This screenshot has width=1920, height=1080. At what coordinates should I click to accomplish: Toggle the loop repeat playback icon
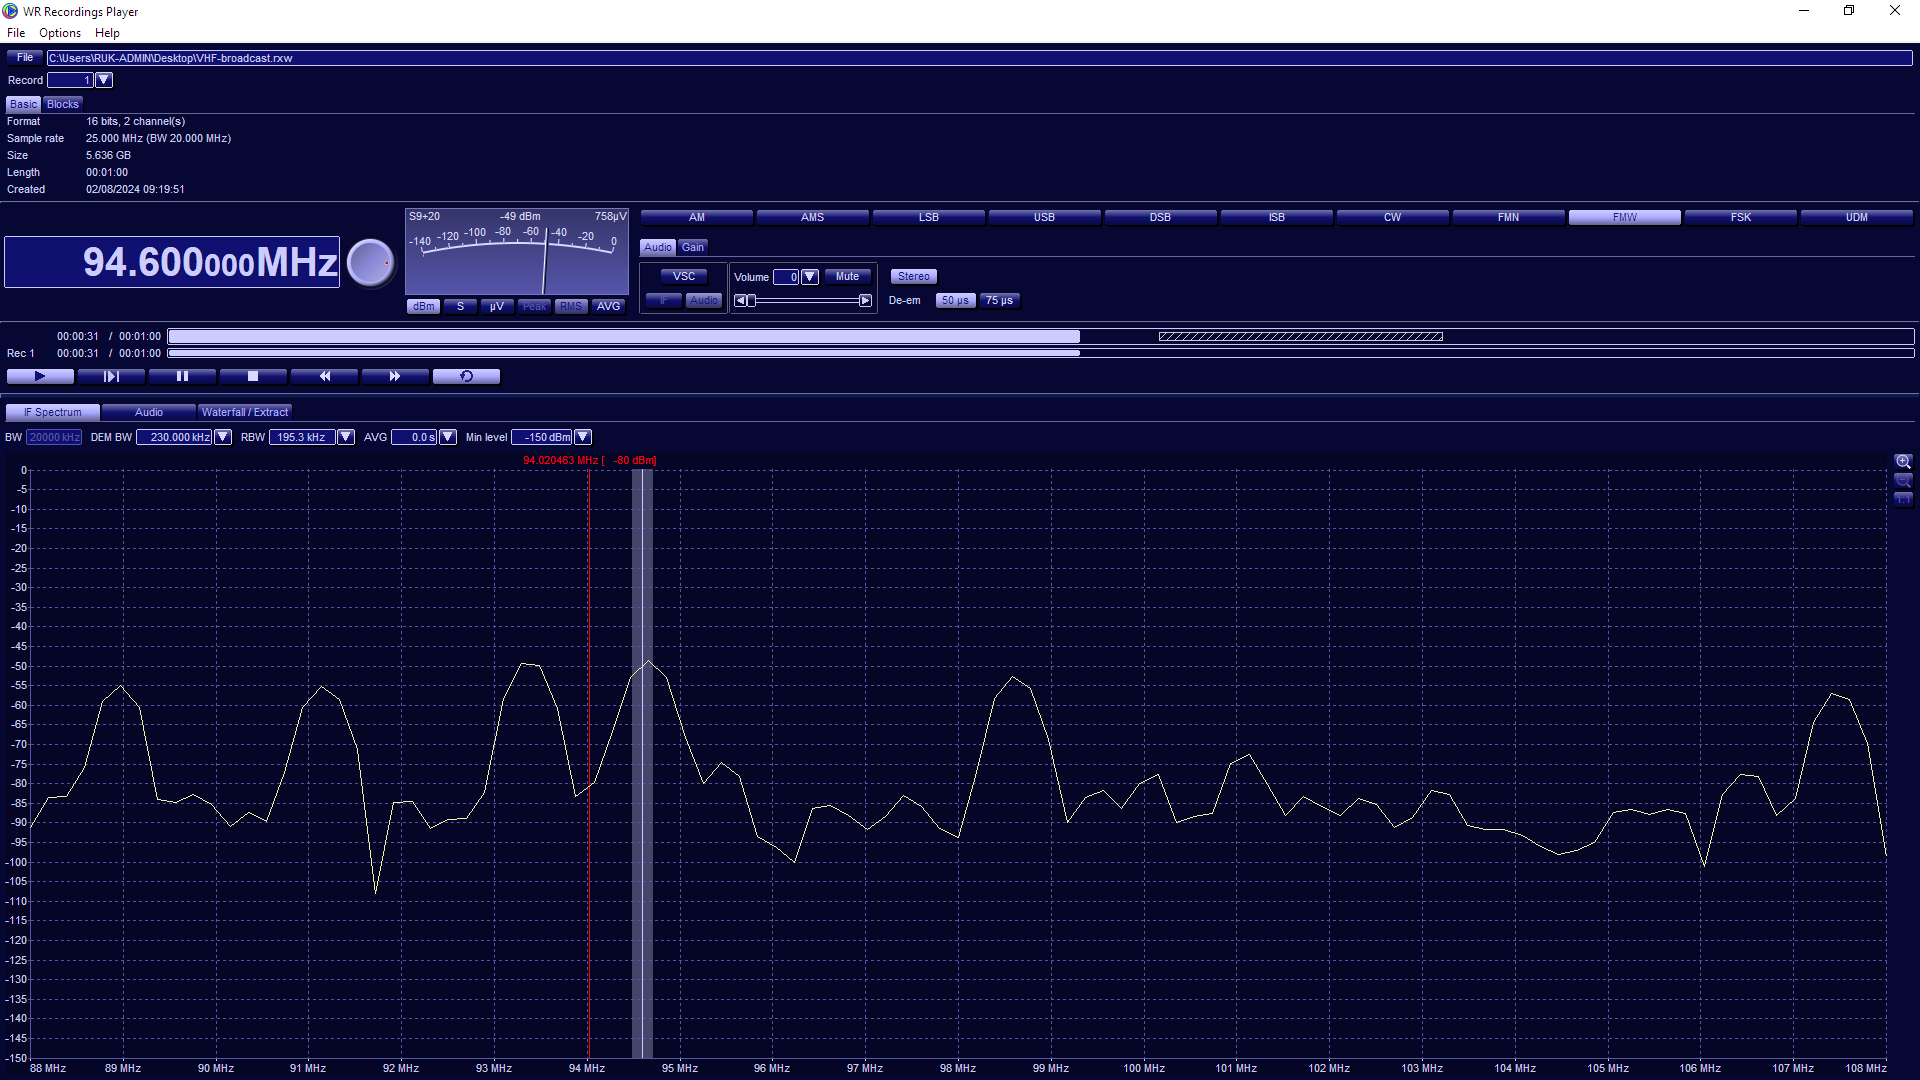click(x=466, y=376)
